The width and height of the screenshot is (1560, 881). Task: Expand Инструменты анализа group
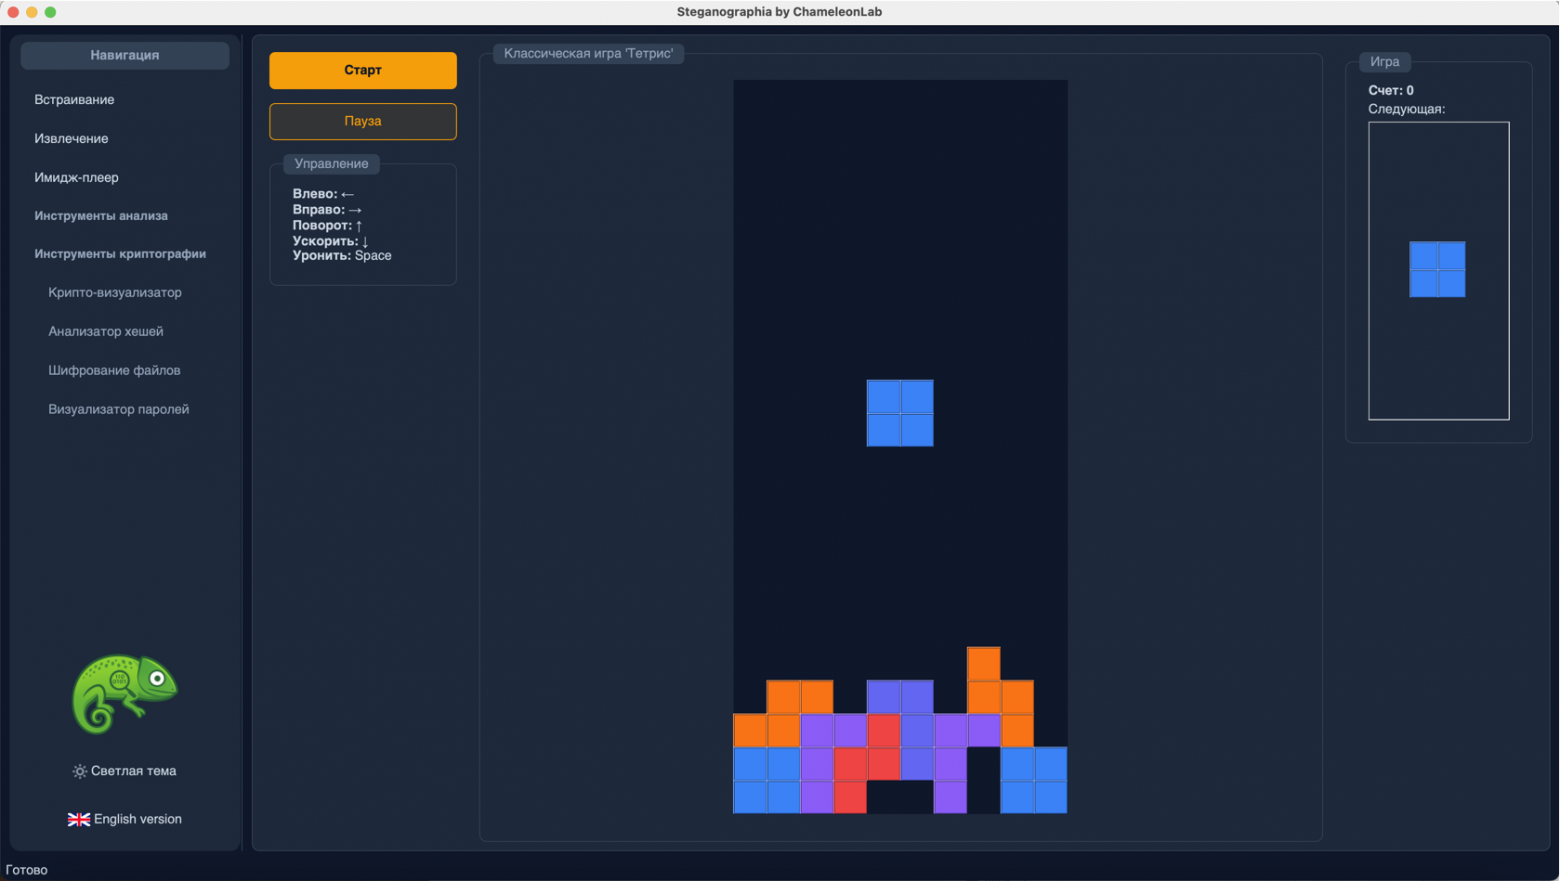101,216
